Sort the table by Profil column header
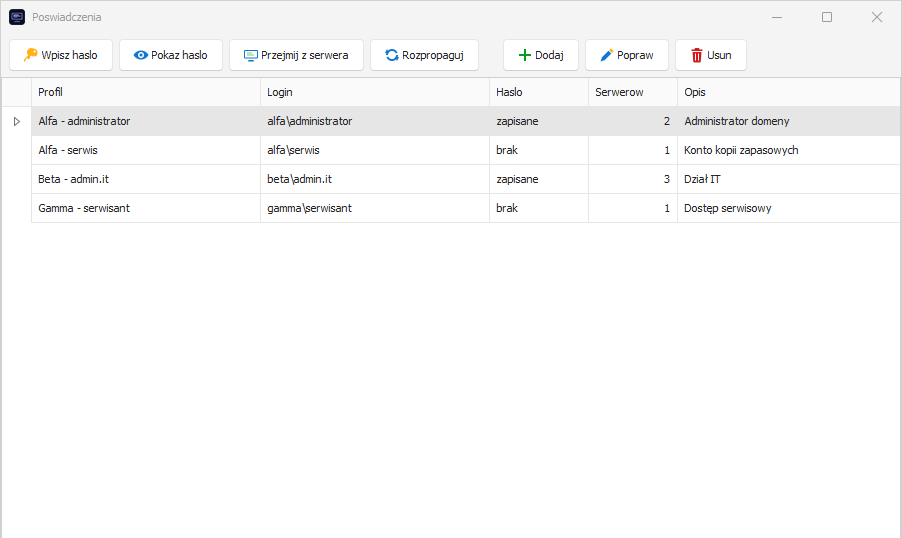The image size is (902, 538). point(146,92)
